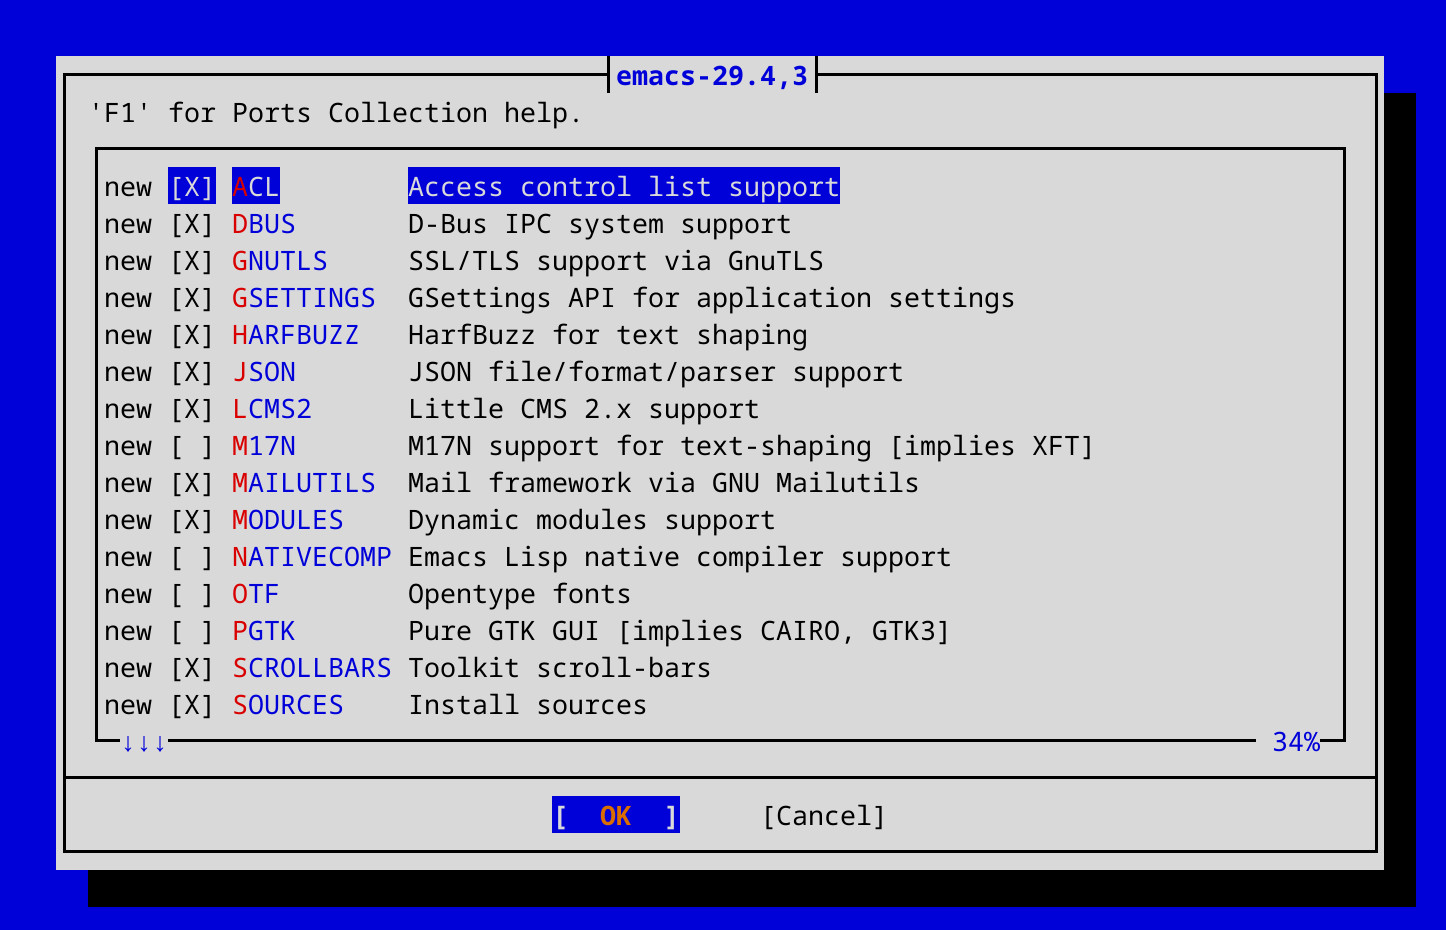Screen dimensions: 1446x930
Task: Click the 'Little CMS 2.x support' description
Action: (x=584, y=409)
